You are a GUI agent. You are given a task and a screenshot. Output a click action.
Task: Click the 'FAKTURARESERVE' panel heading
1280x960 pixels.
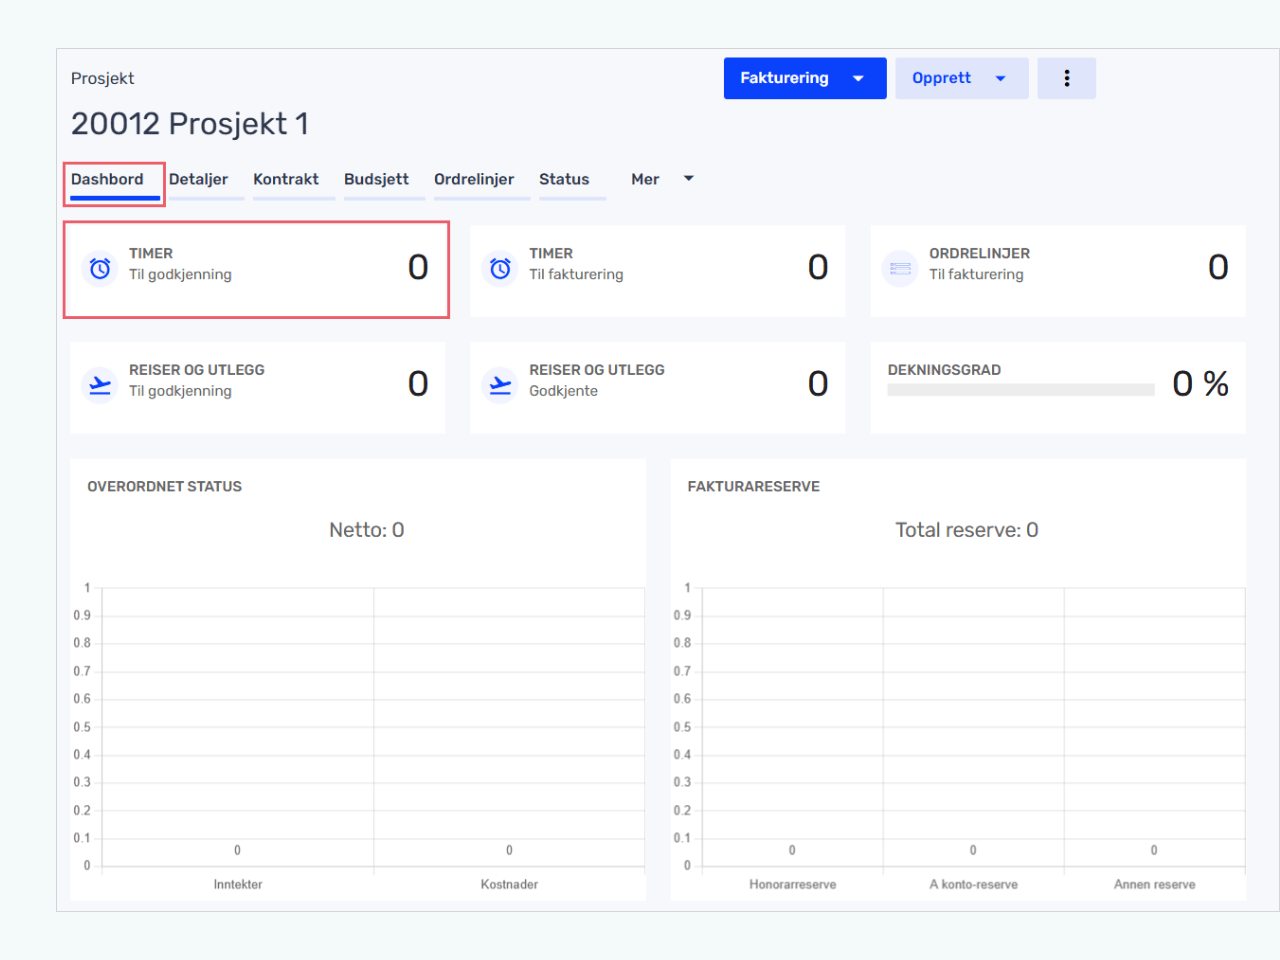[x=754, y=487]
